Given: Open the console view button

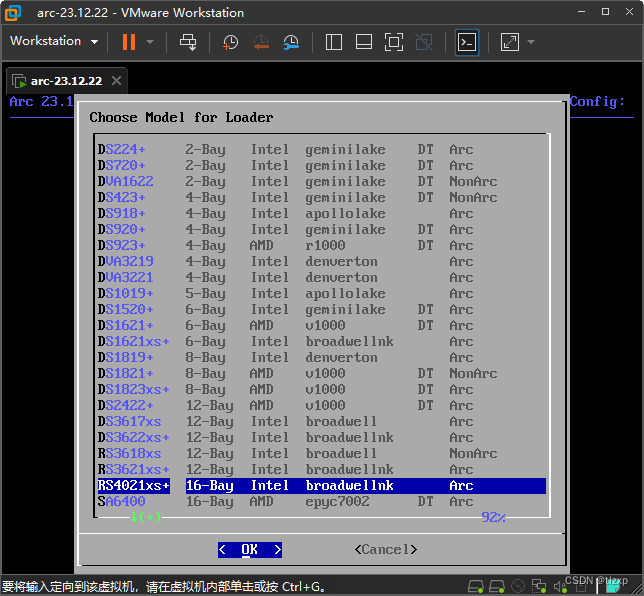Looking at the screenshot, I should (467, 42).
